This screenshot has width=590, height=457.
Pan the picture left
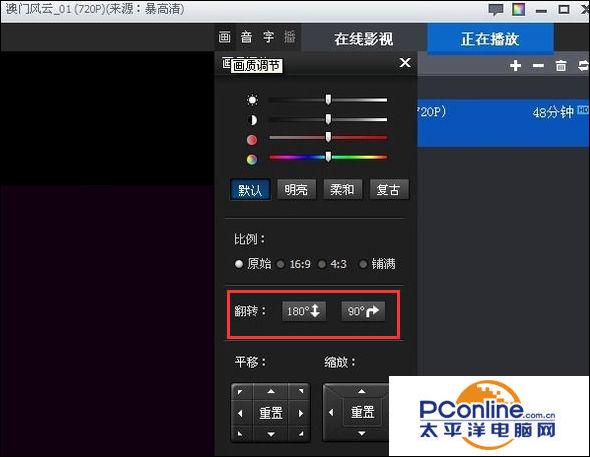(x=240, y=413)
